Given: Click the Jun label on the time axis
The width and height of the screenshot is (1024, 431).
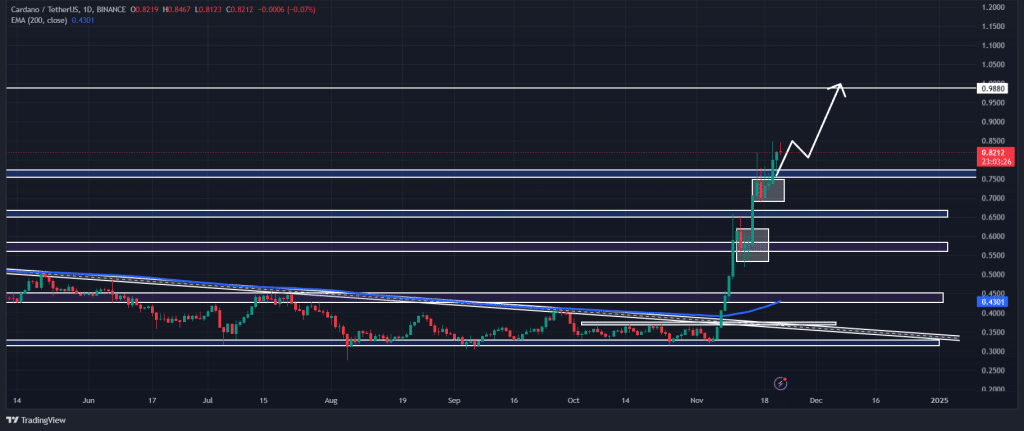Looking at the screenshot, I should point(89,400).
